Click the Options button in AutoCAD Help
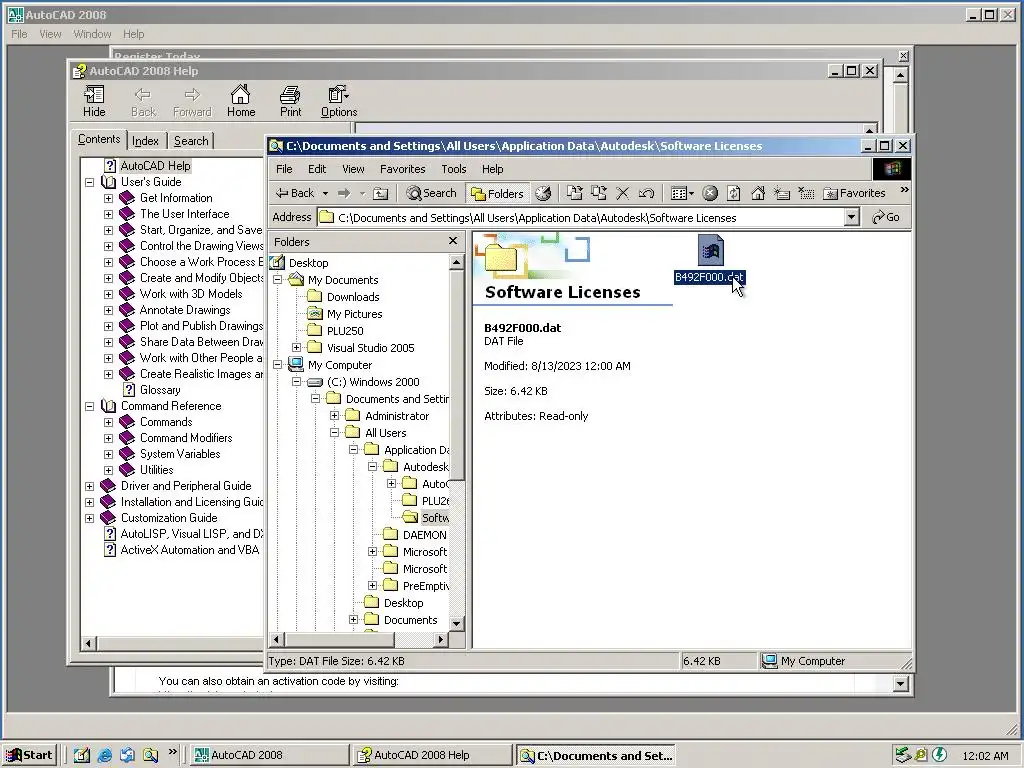 (339, 101)
